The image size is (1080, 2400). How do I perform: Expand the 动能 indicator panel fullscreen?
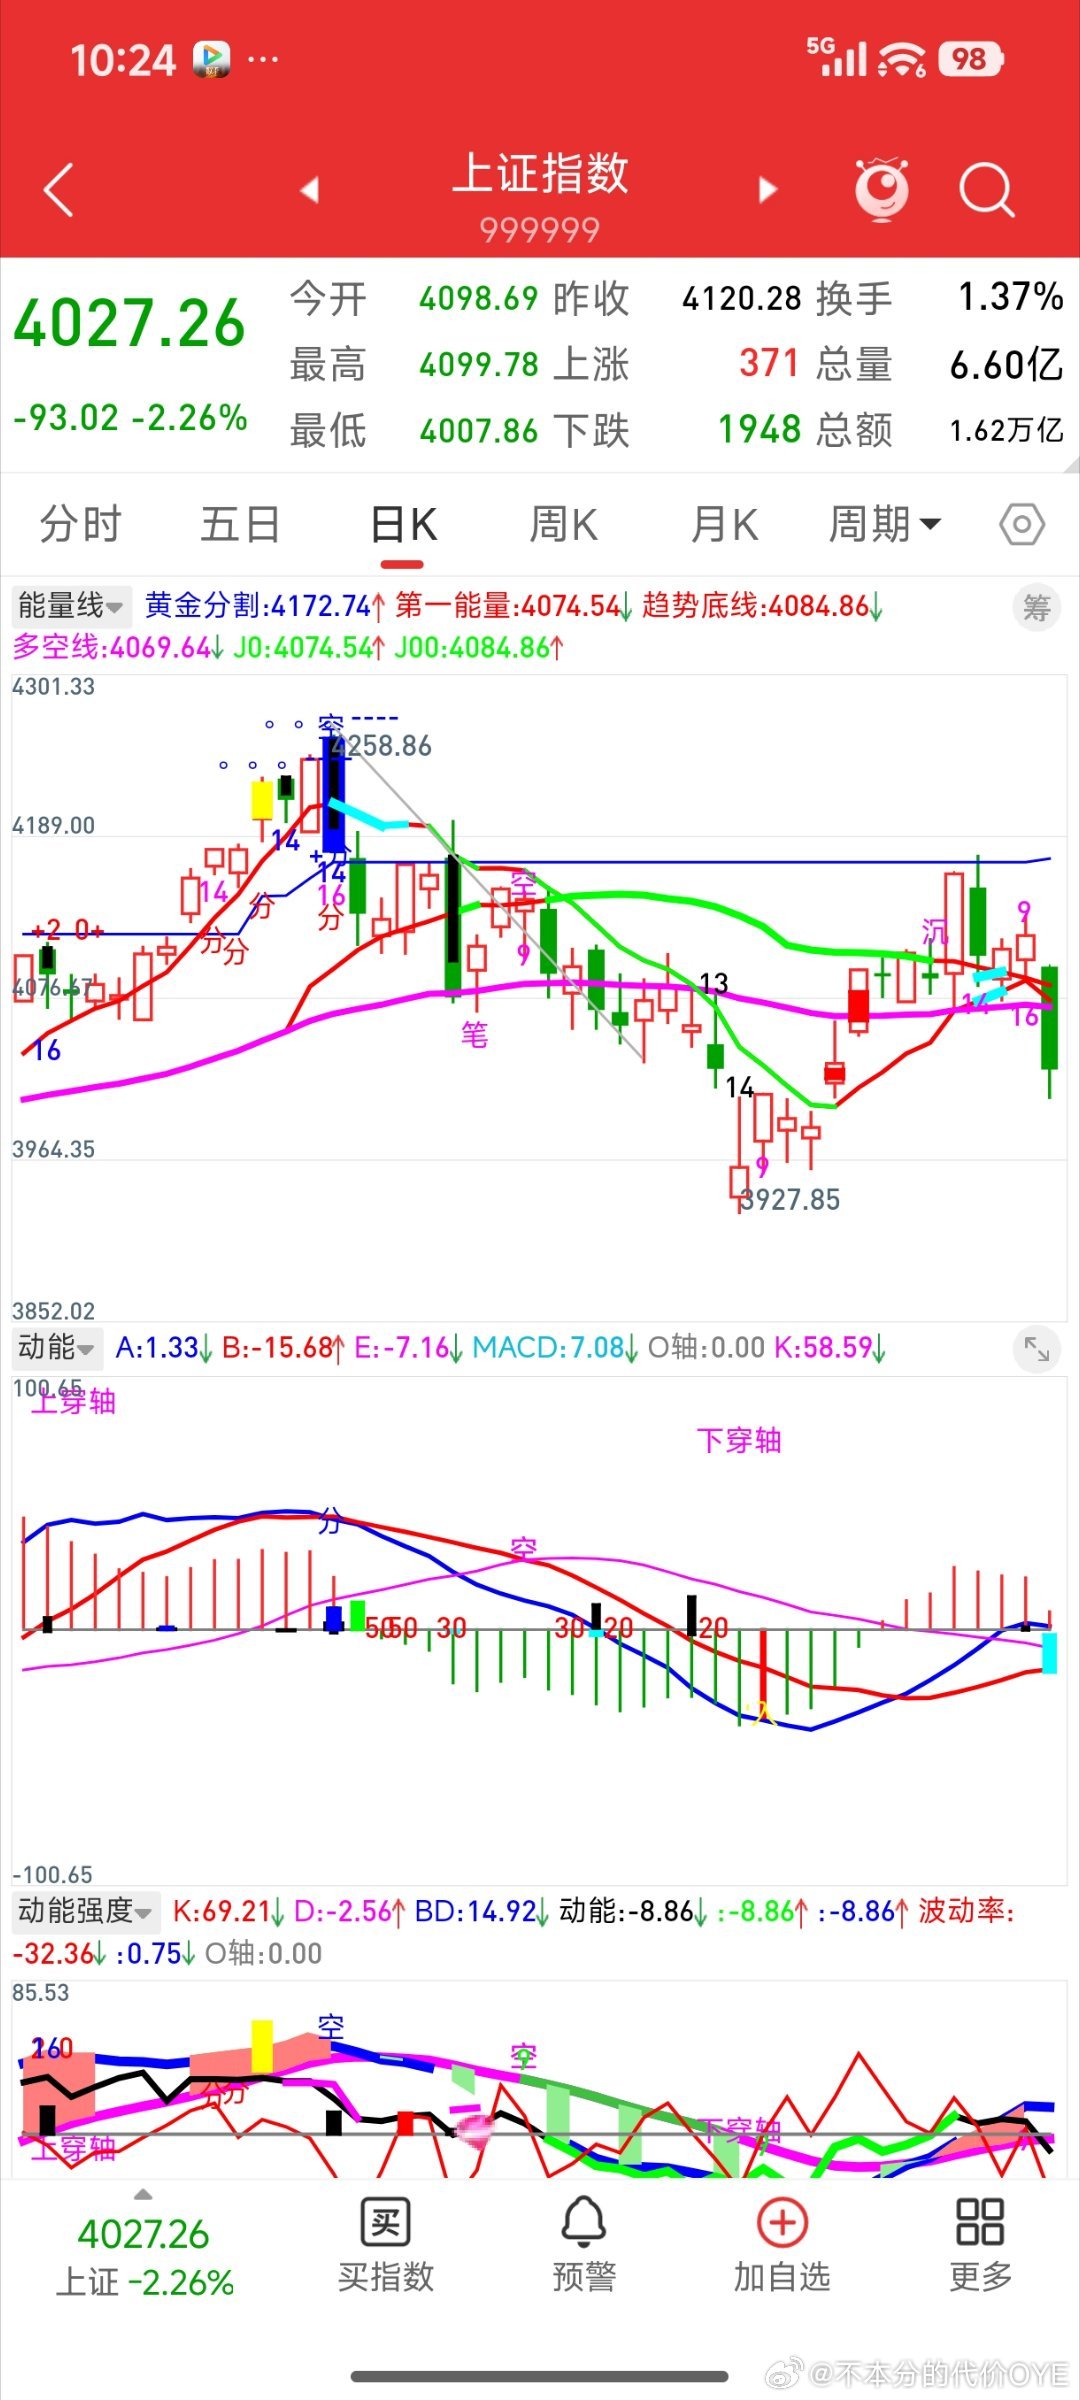[1036, 1350]
